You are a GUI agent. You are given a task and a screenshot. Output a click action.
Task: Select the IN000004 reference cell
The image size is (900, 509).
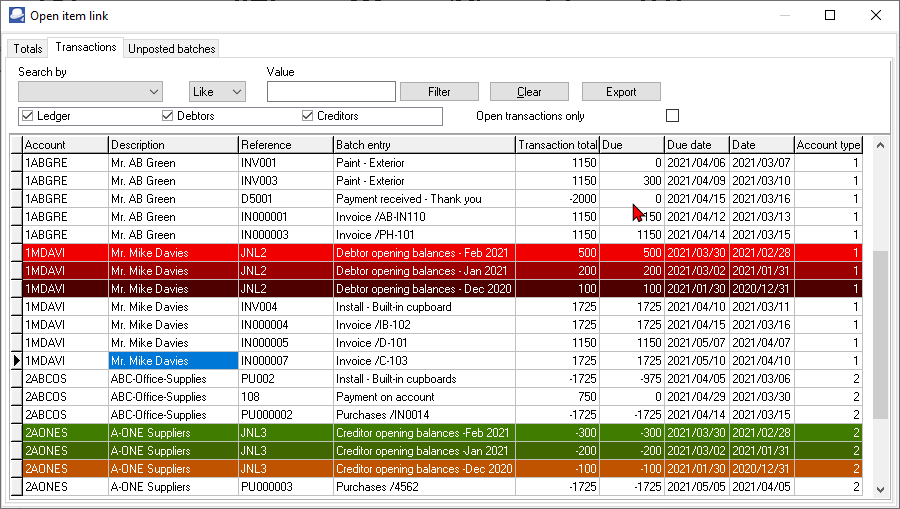[x=285, y=325]
